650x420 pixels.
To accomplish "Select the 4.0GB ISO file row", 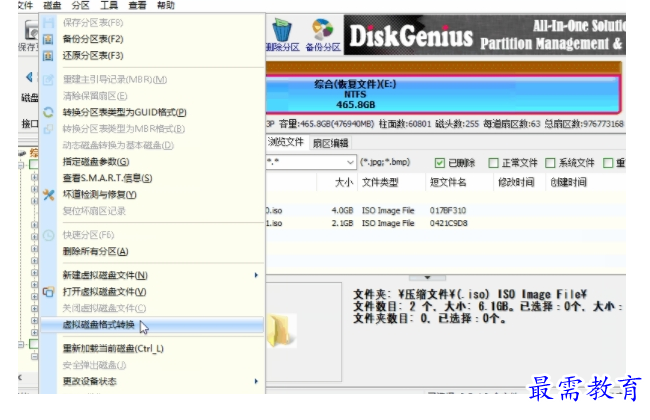I will click(446, 211).
